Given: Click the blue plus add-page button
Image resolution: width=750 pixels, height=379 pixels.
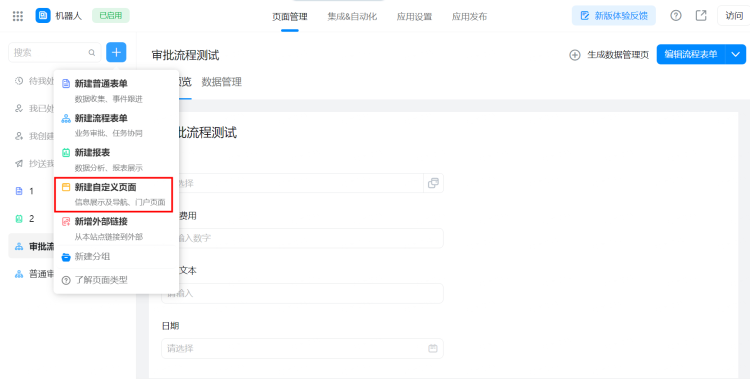Looking at the screenshot, I should tap(116, 52).
